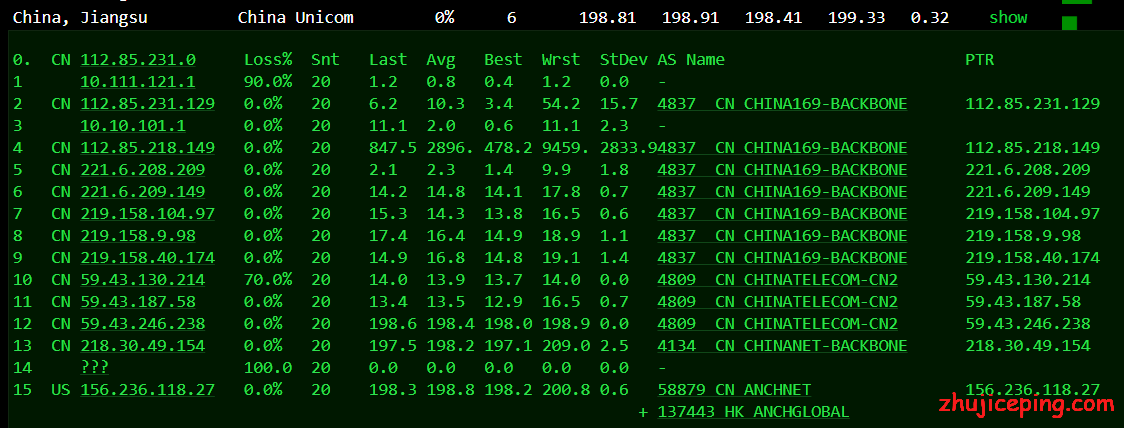
Task: Open hop 11 IP address link 59.43.187.58
Action: tap(138, 302)
